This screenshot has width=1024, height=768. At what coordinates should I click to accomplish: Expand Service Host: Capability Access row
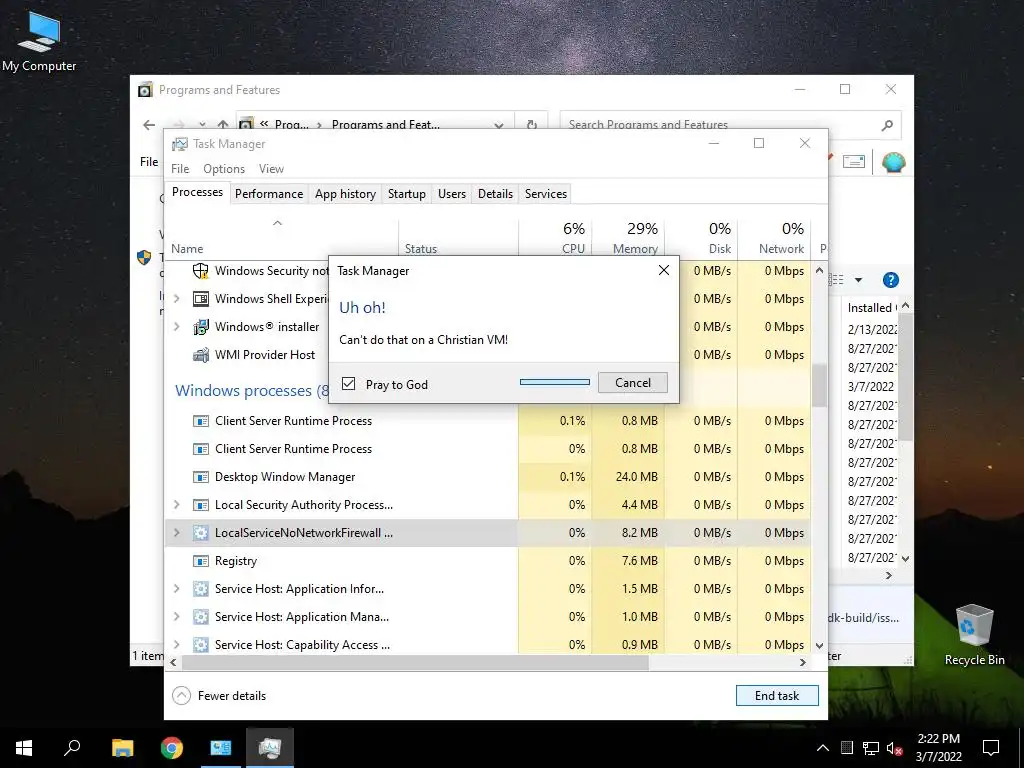176,645
